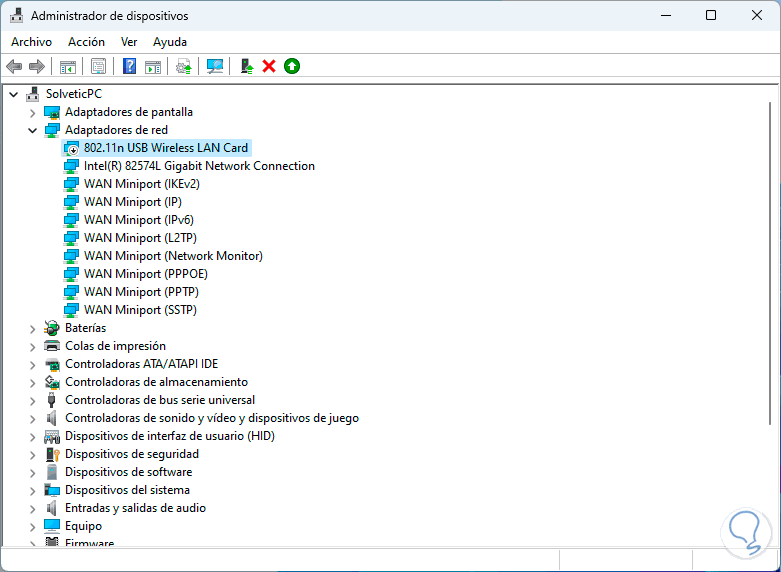Image resolution: width=781 pixels, height=572 pixels.
Task: Click the USB plug icon for bus serie universal
Action: click(x=51, y=400)
